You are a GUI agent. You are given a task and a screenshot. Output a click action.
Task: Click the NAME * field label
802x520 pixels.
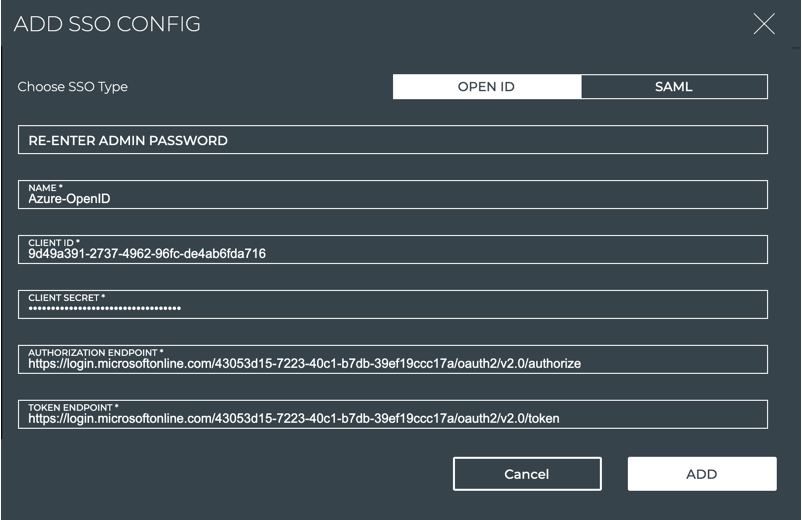pyautogui.click(x=44, y=188)
